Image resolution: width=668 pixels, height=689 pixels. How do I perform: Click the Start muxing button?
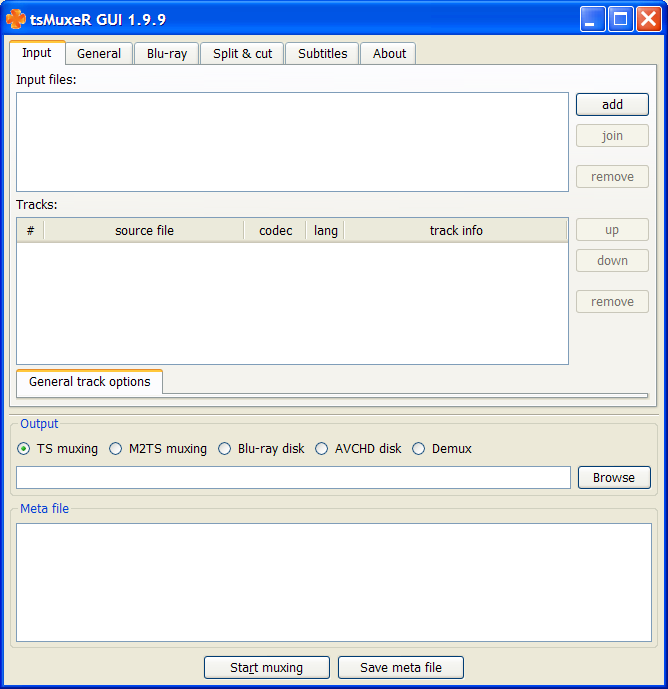pos(267,667)
